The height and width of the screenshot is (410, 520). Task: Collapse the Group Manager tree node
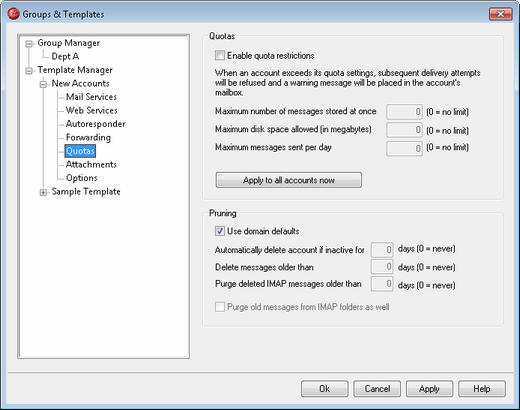29,44
